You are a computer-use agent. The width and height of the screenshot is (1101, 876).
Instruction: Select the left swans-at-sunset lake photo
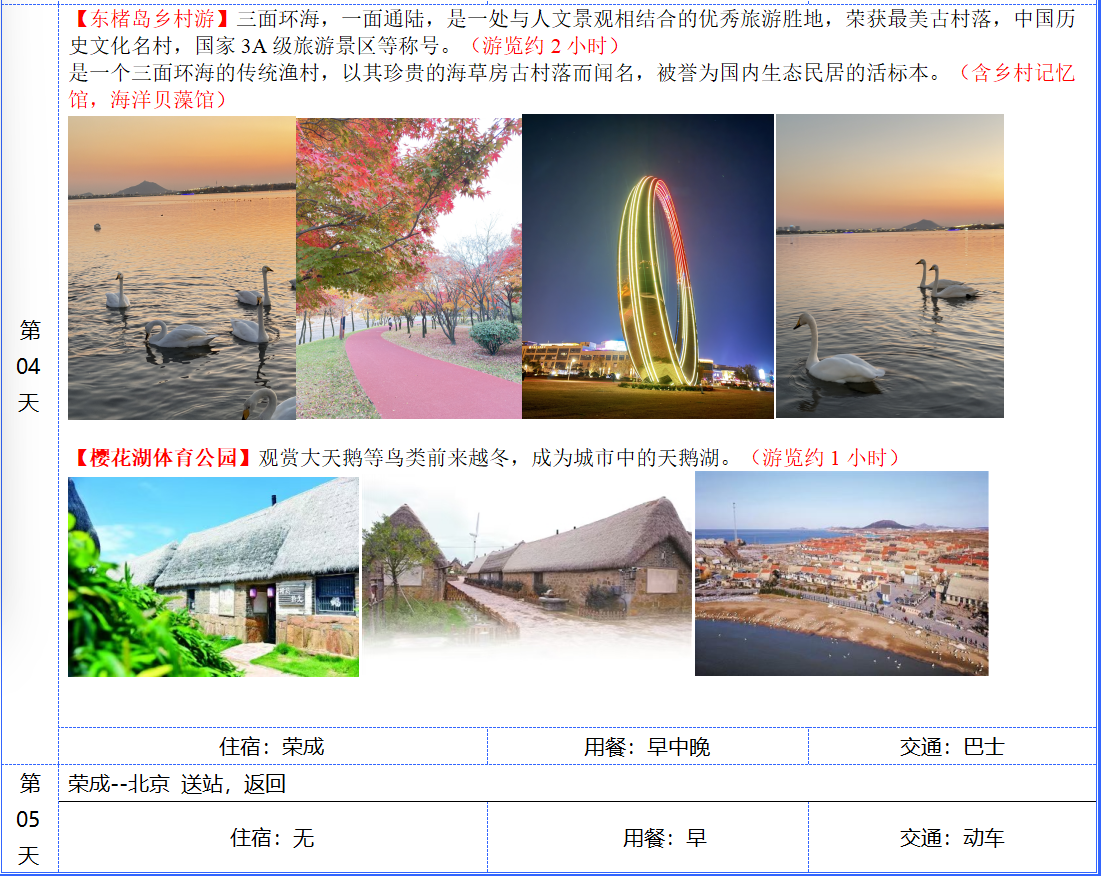(x=182, y=267)
